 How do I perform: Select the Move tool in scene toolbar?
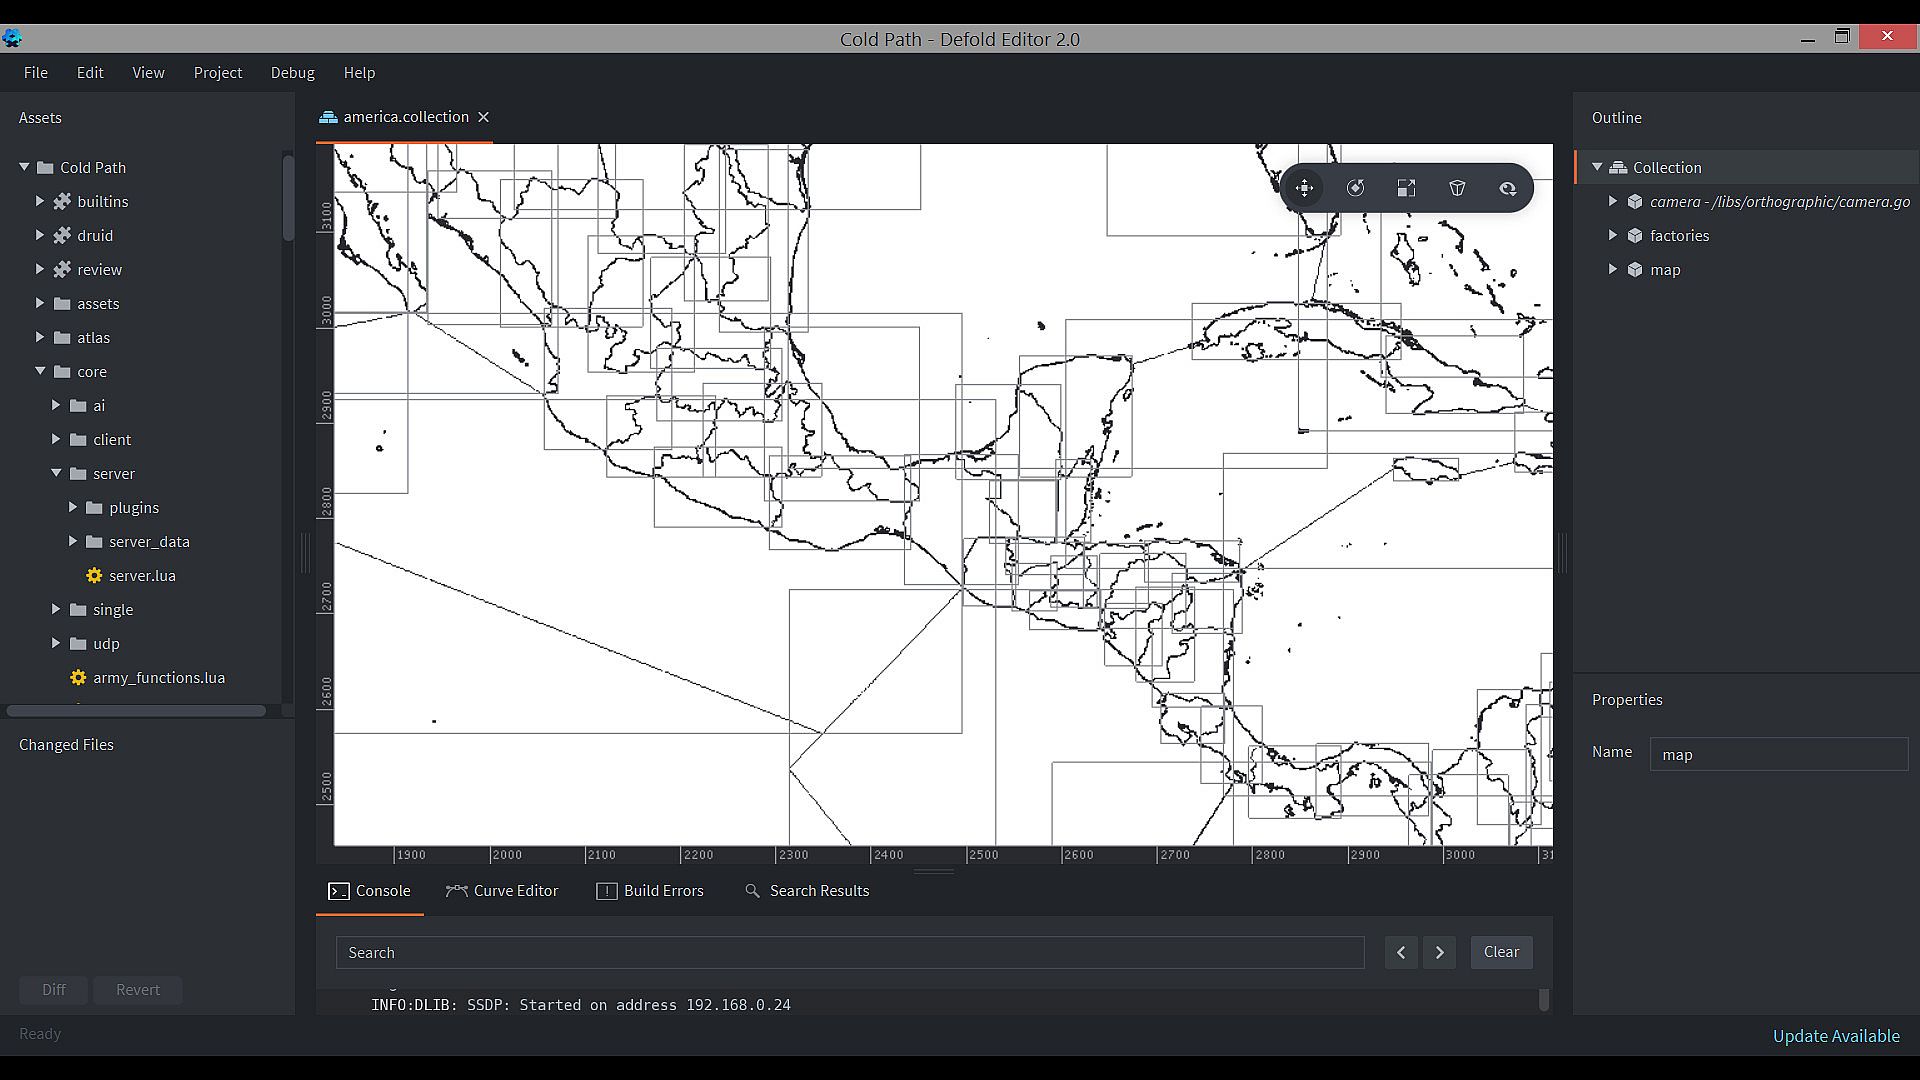(x=1304, y=188)
